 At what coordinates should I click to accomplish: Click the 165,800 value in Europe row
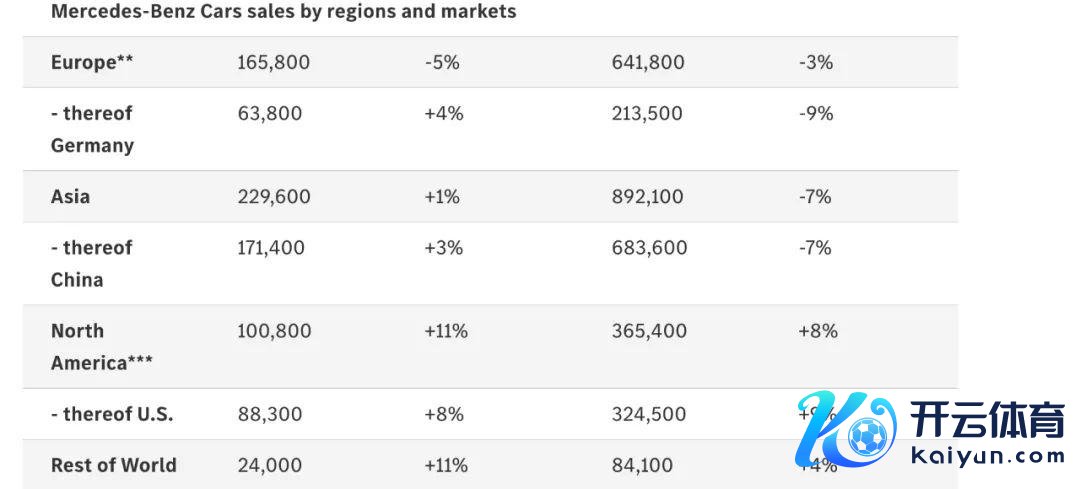click(x=274, y=62)
